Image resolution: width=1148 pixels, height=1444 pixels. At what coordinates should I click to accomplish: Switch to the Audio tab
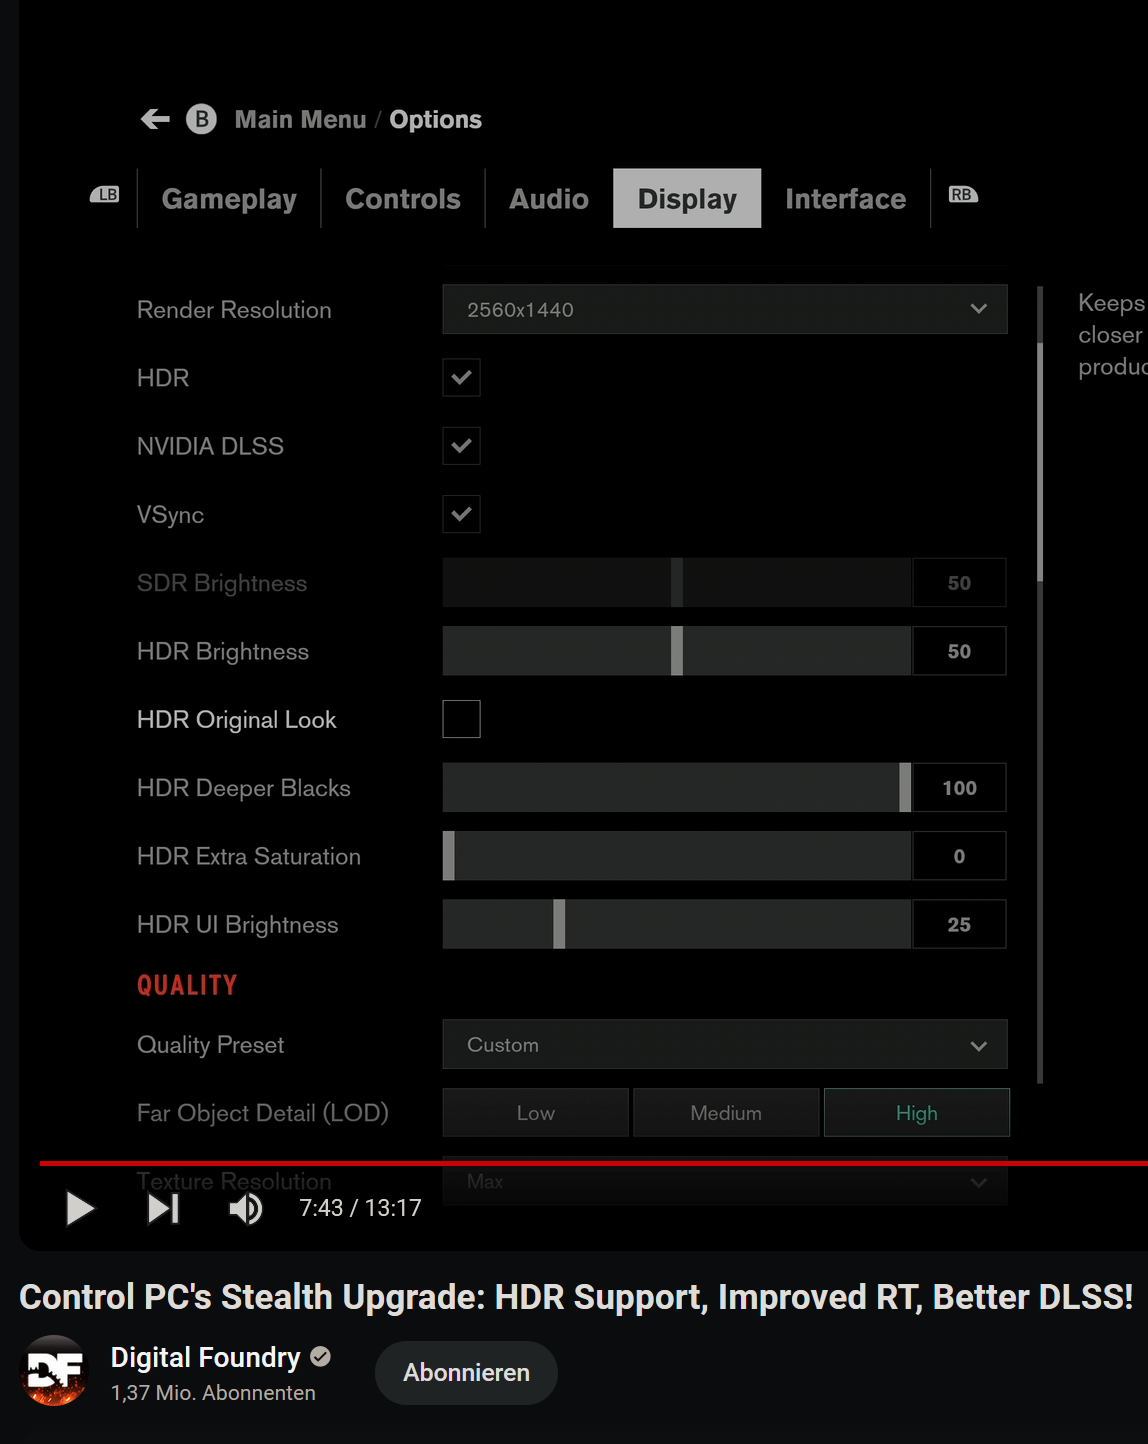pos(548,198)
